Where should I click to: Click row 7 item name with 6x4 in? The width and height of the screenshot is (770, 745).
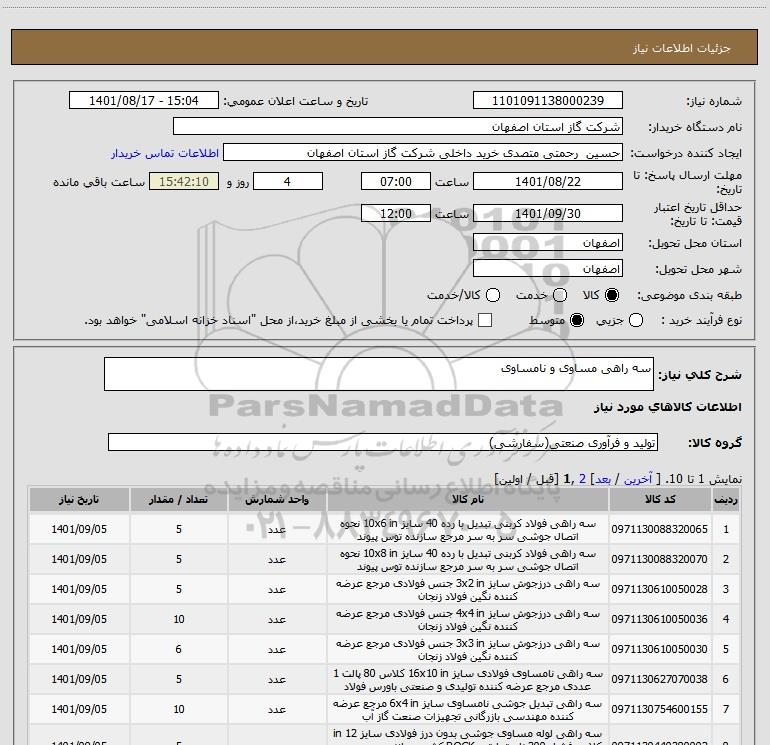coord(468,710)
